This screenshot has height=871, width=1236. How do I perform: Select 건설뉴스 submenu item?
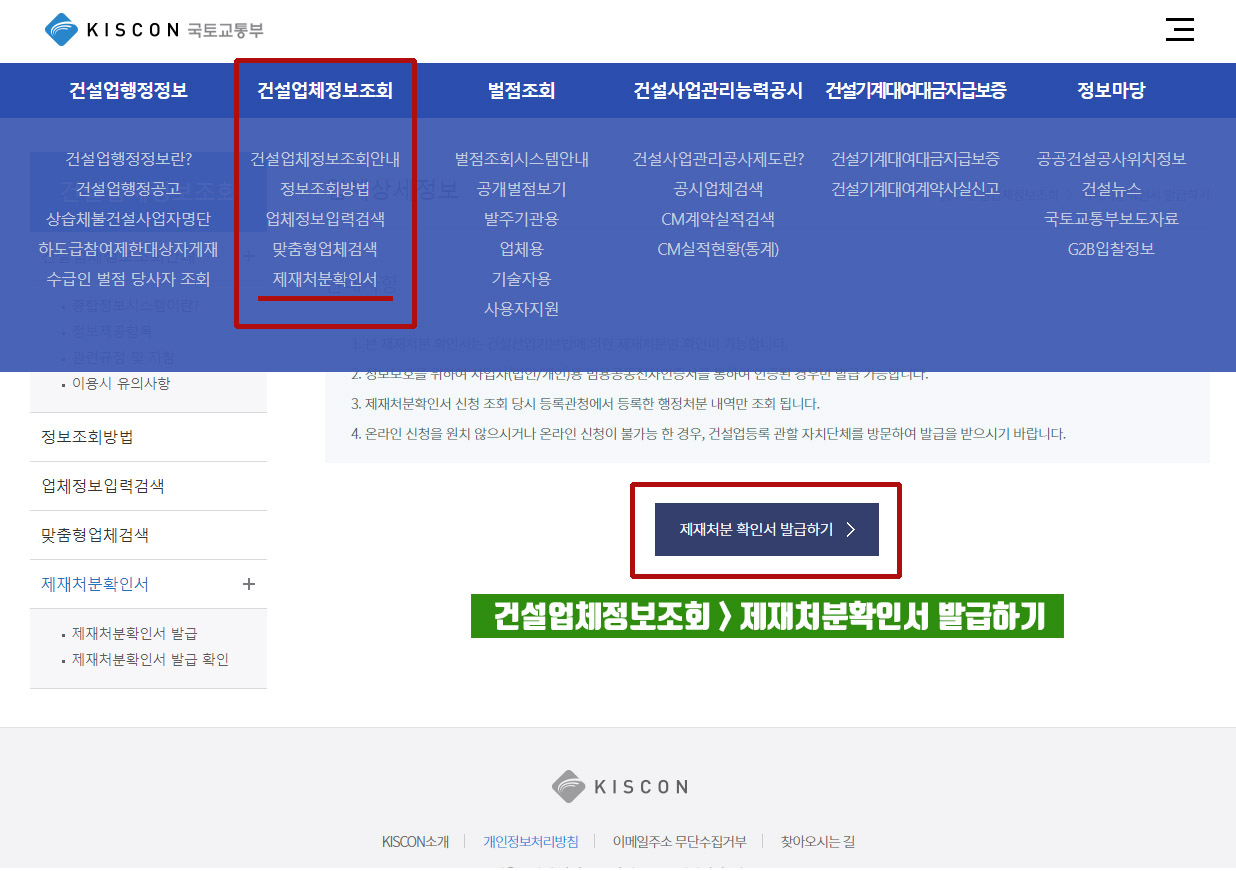pos(1111,189)
